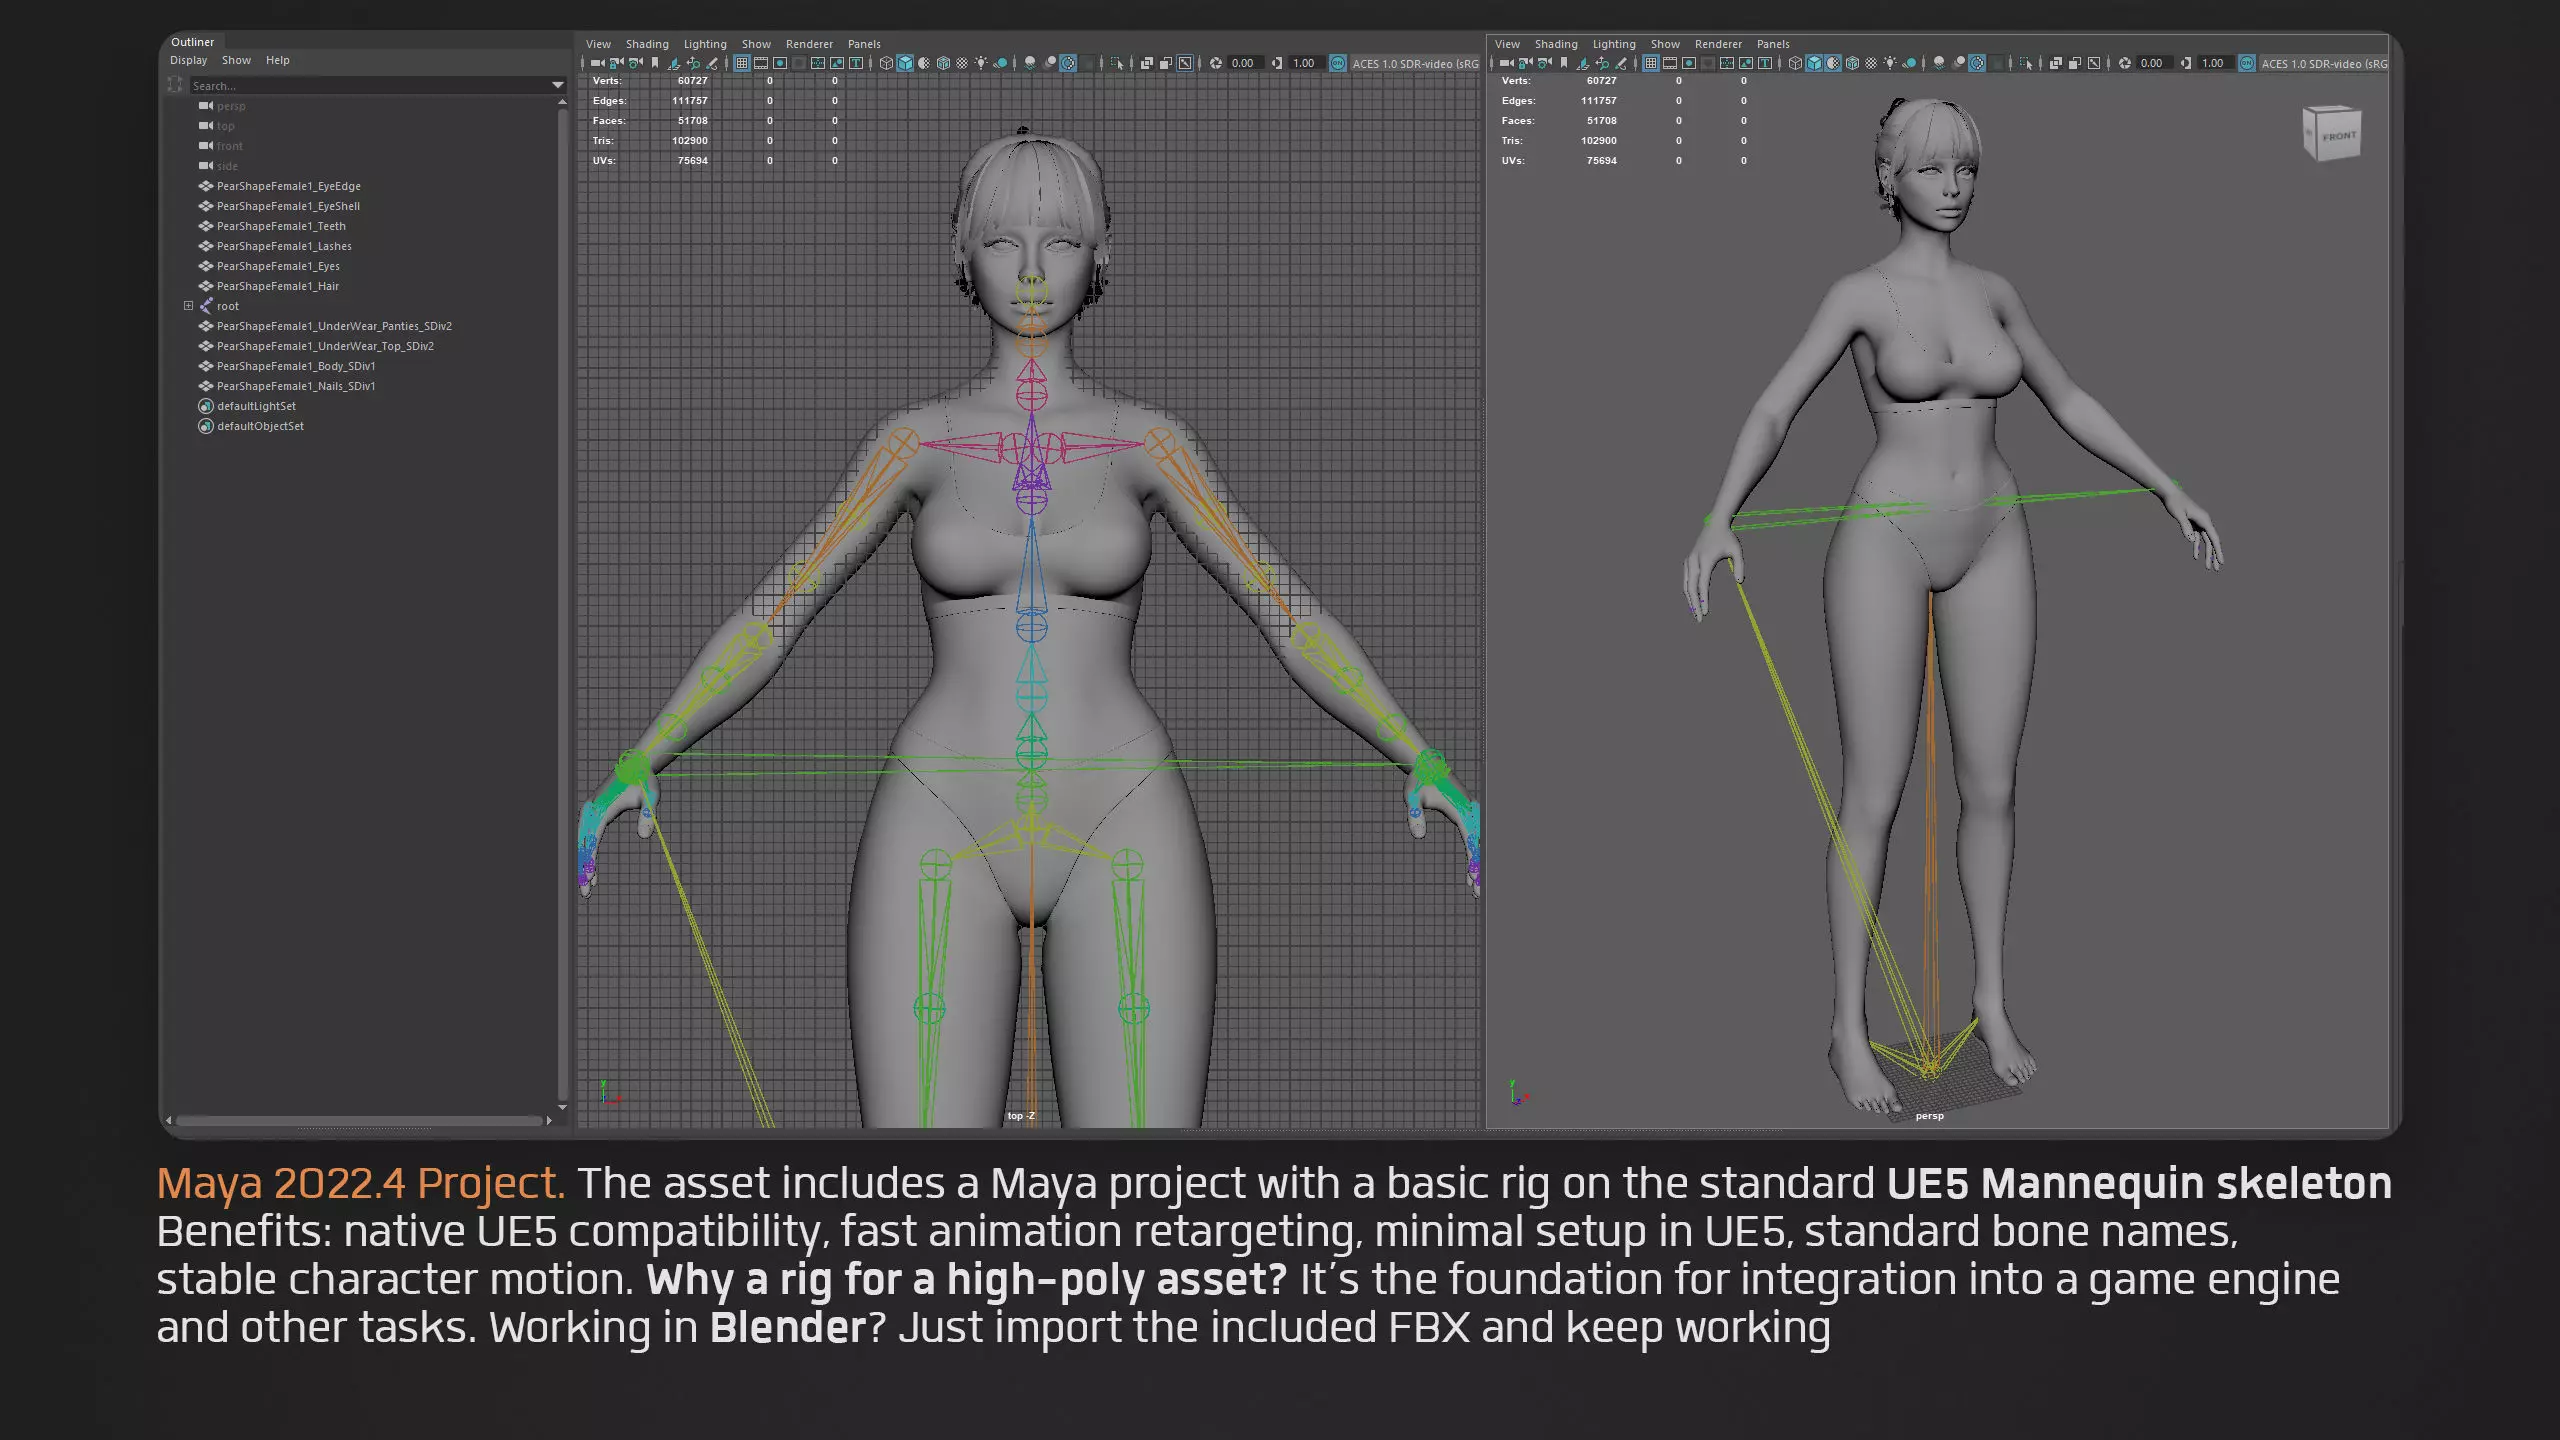Click Outliner vertical scroll down arrow

coord(562,1107)
